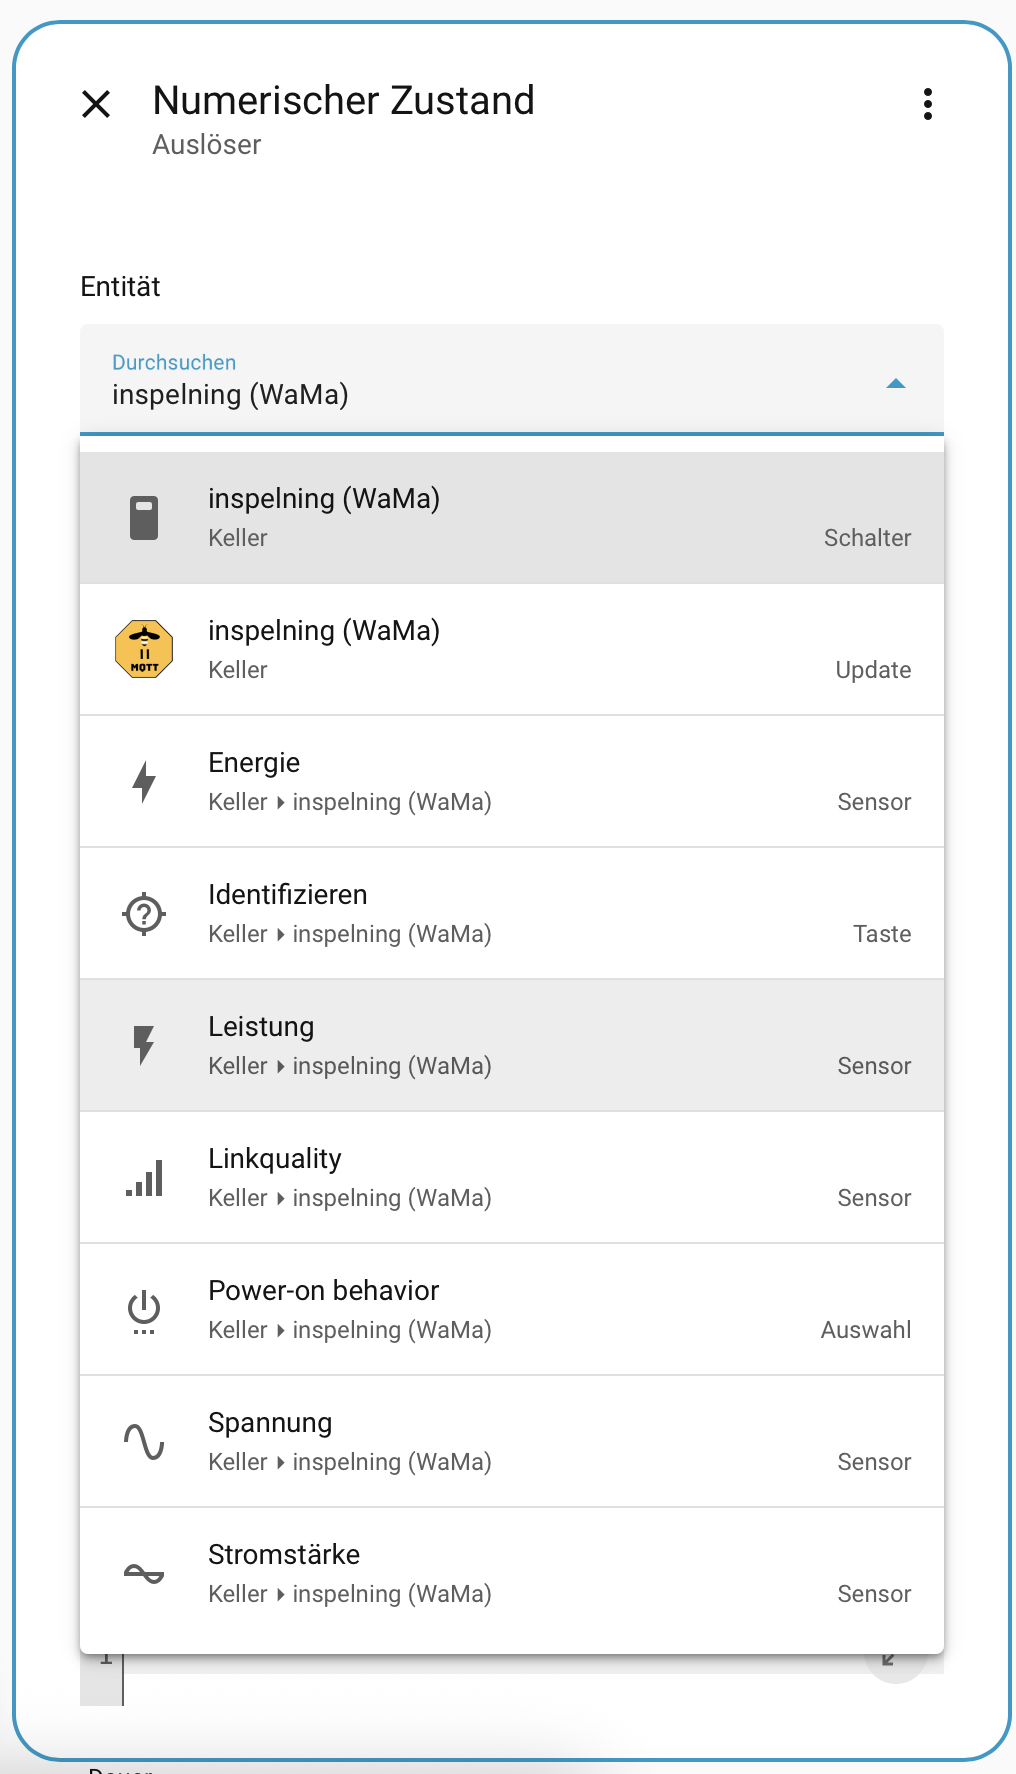
Task: Collapse the entity dropdown arrow
Action: tap(896, 383)
